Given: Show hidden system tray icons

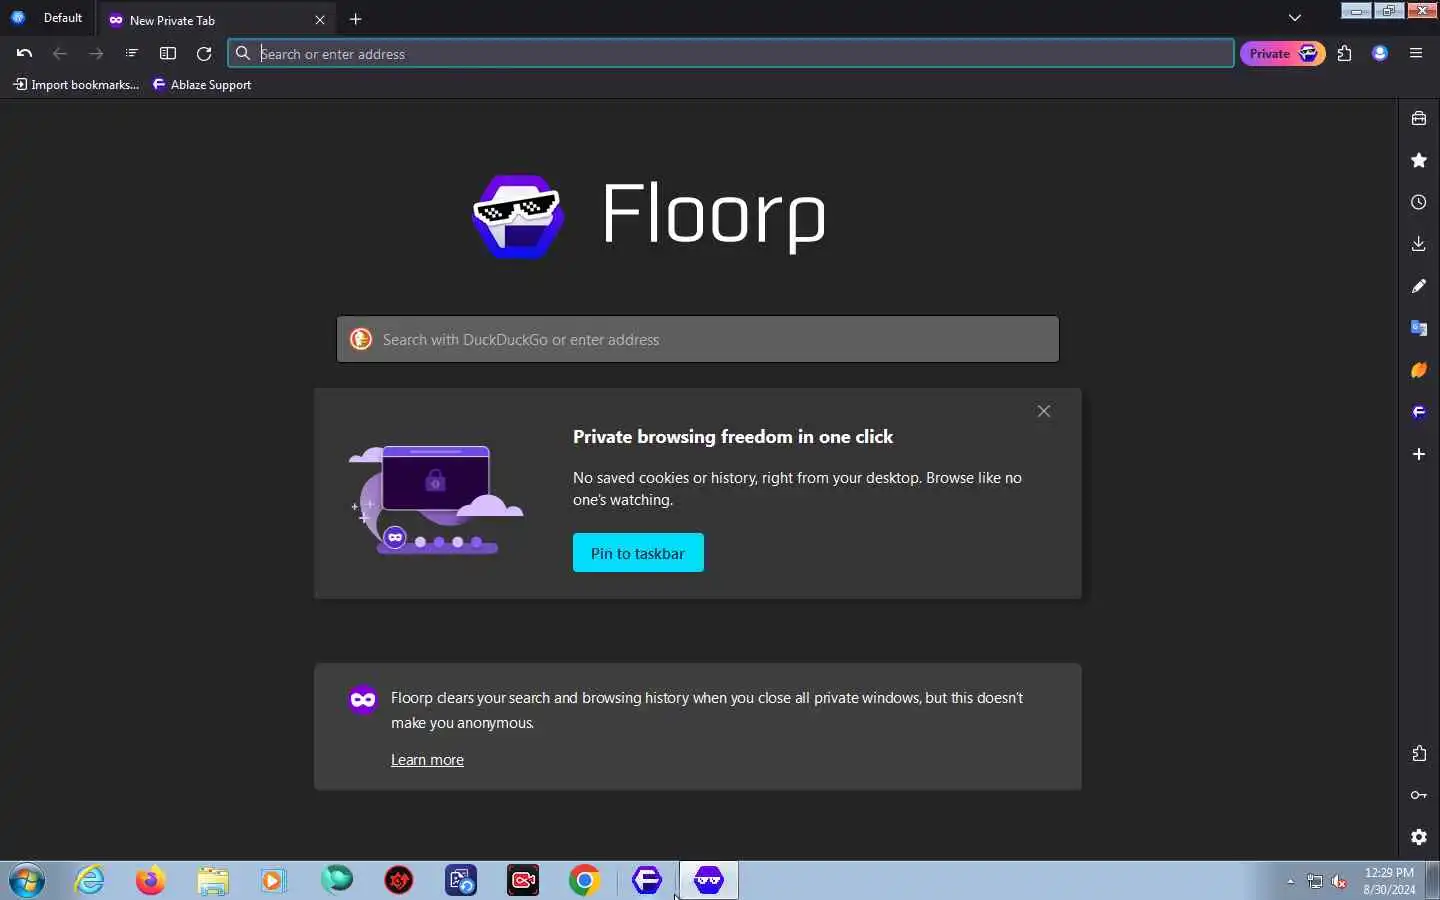Looking at the screenshot, I should point(1291,881).
